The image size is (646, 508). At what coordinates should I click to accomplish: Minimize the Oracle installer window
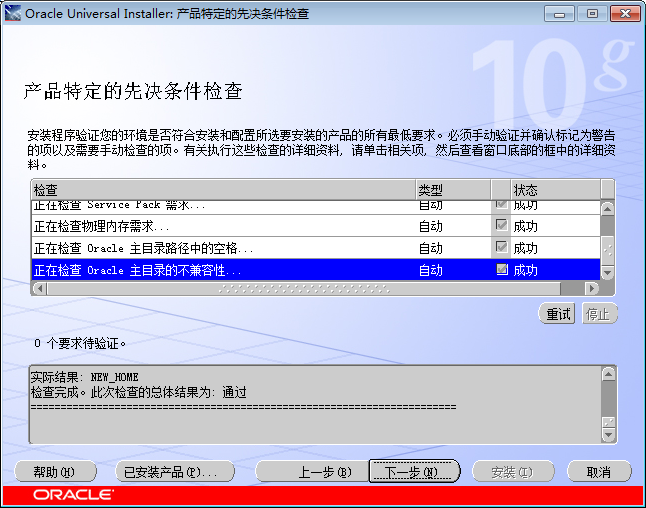(x=559, y=14)
